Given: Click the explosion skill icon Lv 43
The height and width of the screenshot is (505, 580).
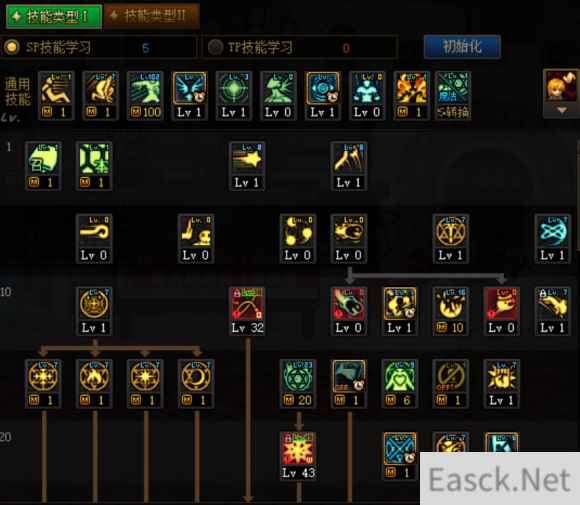Looking at the screenshot, I should (298, 456).
